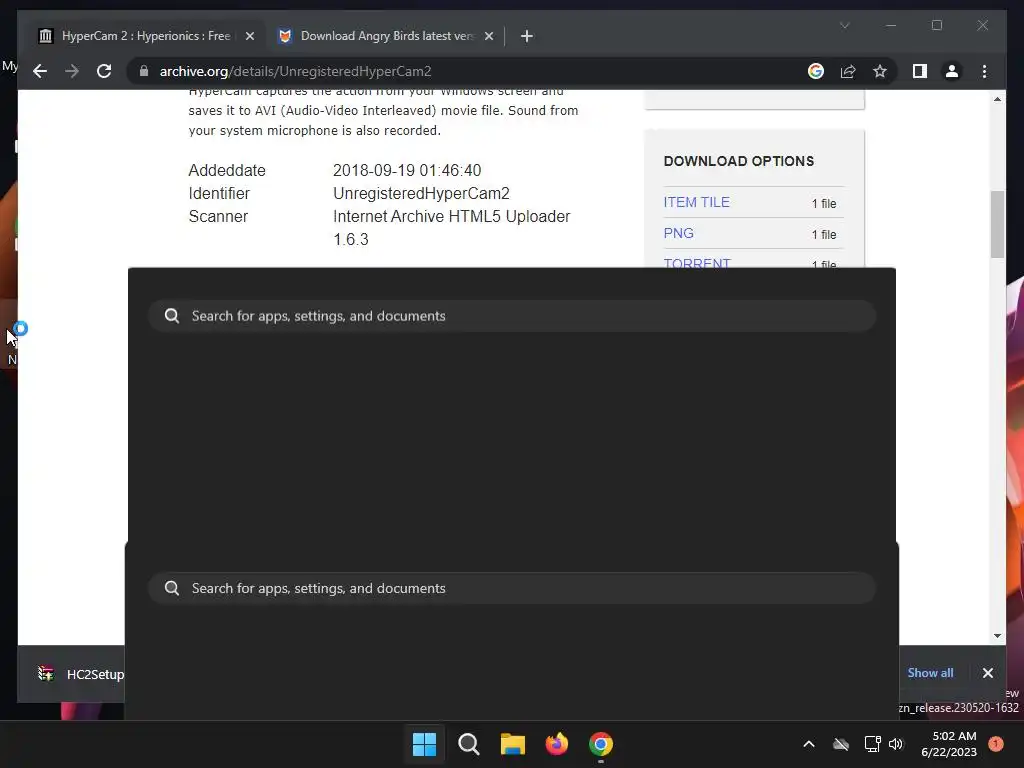1024x768 pixels.
Task: Click the 'Internet Archive HTML5 Uploader 1.6.3' text
Action: 451,228
